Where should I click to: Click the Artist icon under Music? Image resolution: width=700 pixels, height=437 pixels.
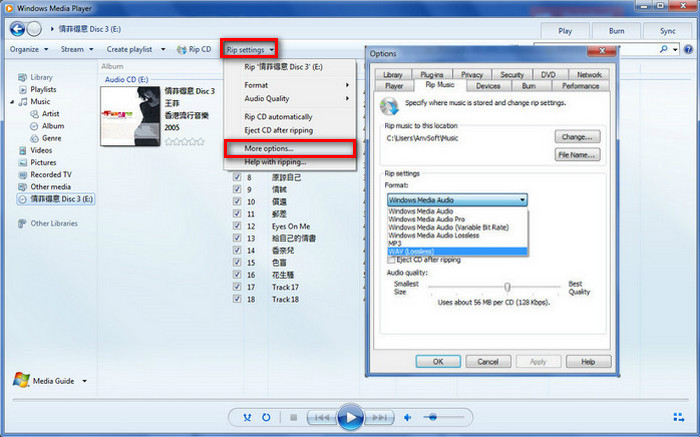(x=34, y=114)
